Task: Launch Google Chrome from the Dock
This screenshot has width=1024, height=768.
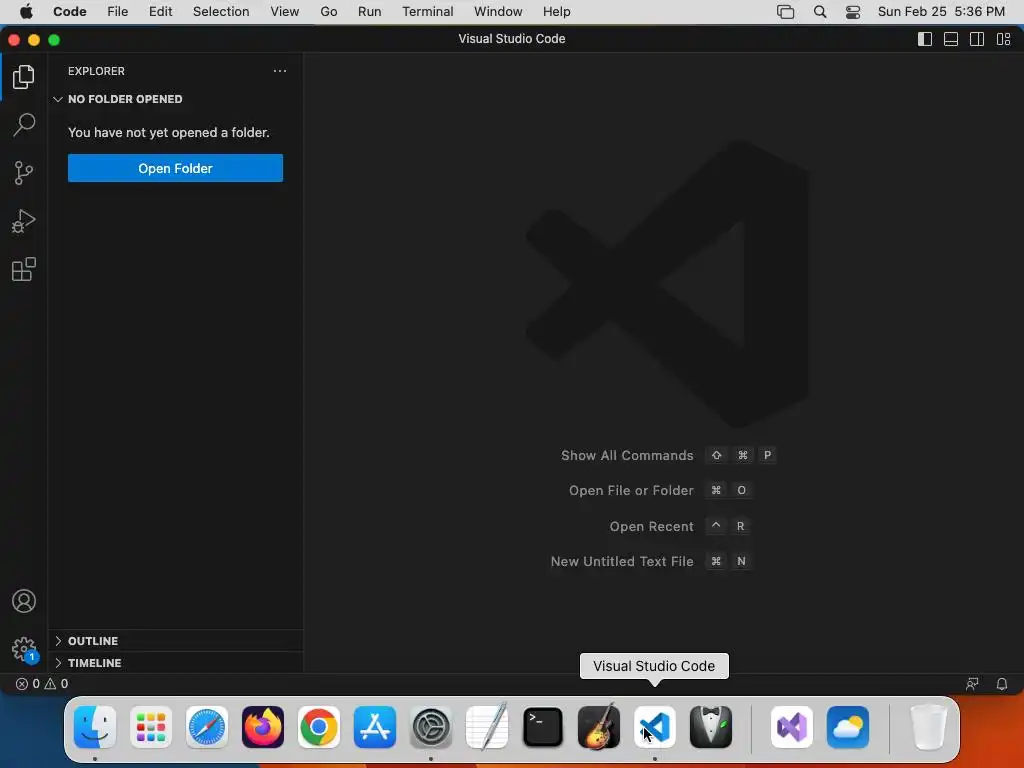Action: pos(319,727)
